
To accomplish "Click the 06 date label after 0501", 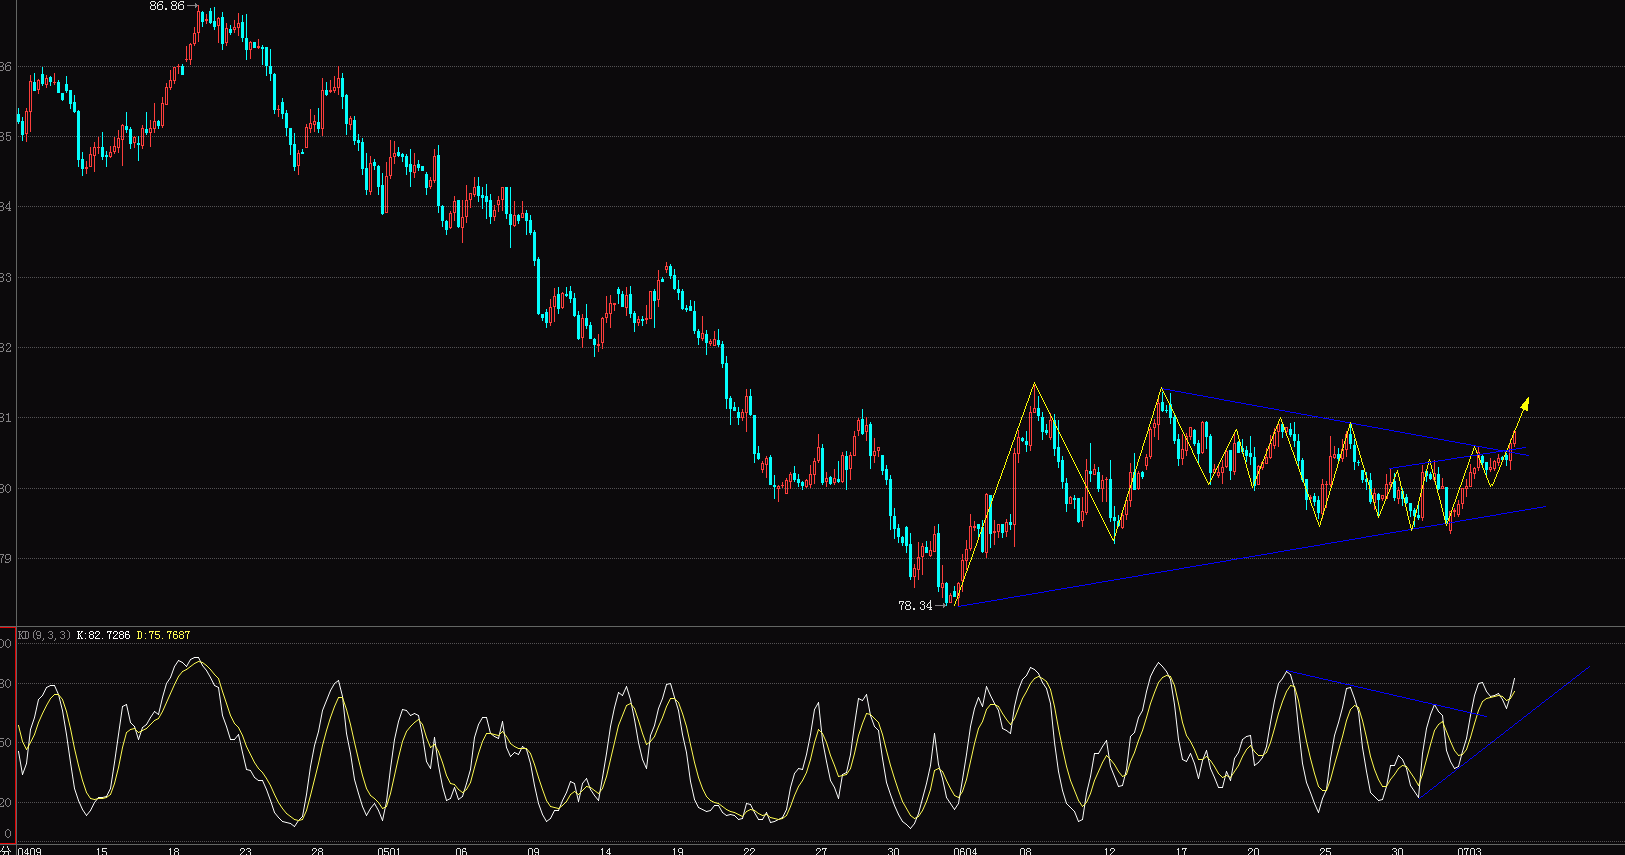I will pyautogui.click(x=461, y=851).
